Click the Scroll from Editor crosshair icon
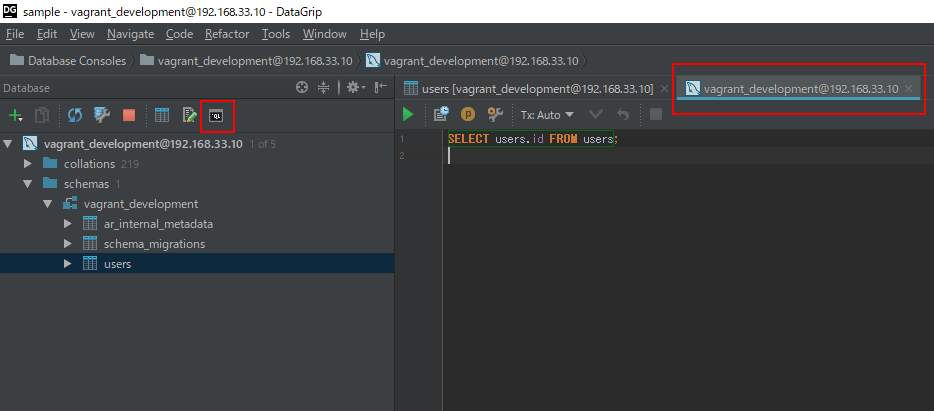Image resolution: width=934 pixels, height=411 pixels. coord(302,88)
